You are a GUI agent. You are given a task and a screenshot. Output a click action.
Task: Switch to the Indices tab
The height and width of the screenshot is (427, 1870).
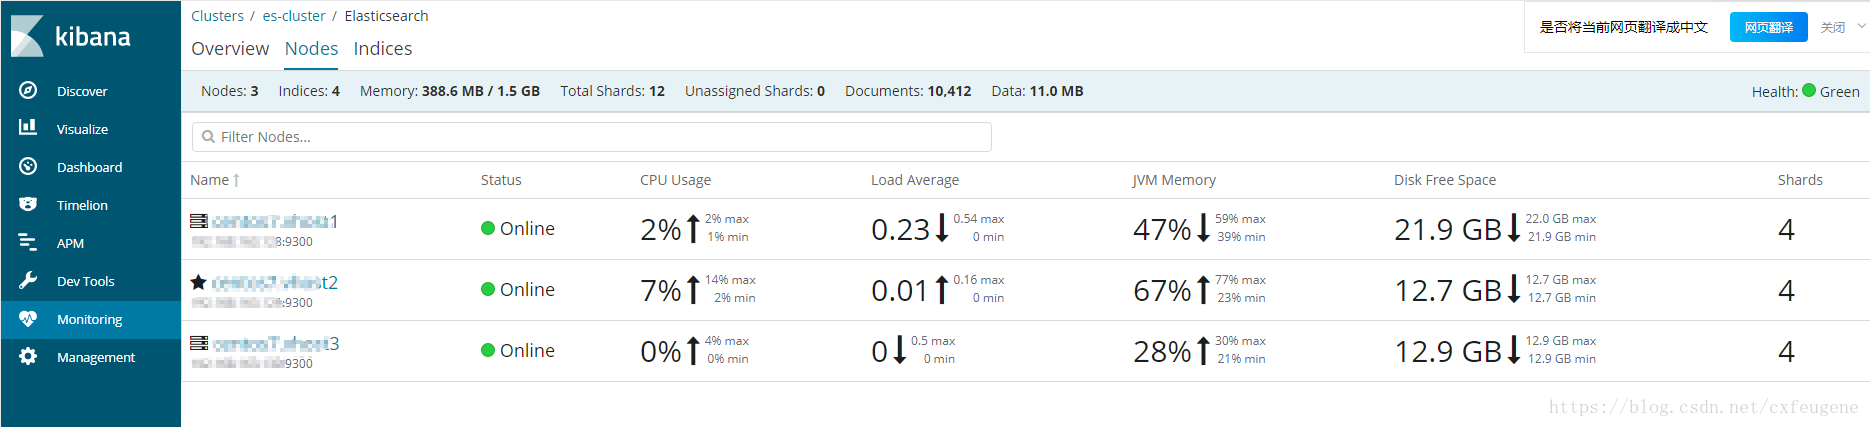tap(382, 48)
